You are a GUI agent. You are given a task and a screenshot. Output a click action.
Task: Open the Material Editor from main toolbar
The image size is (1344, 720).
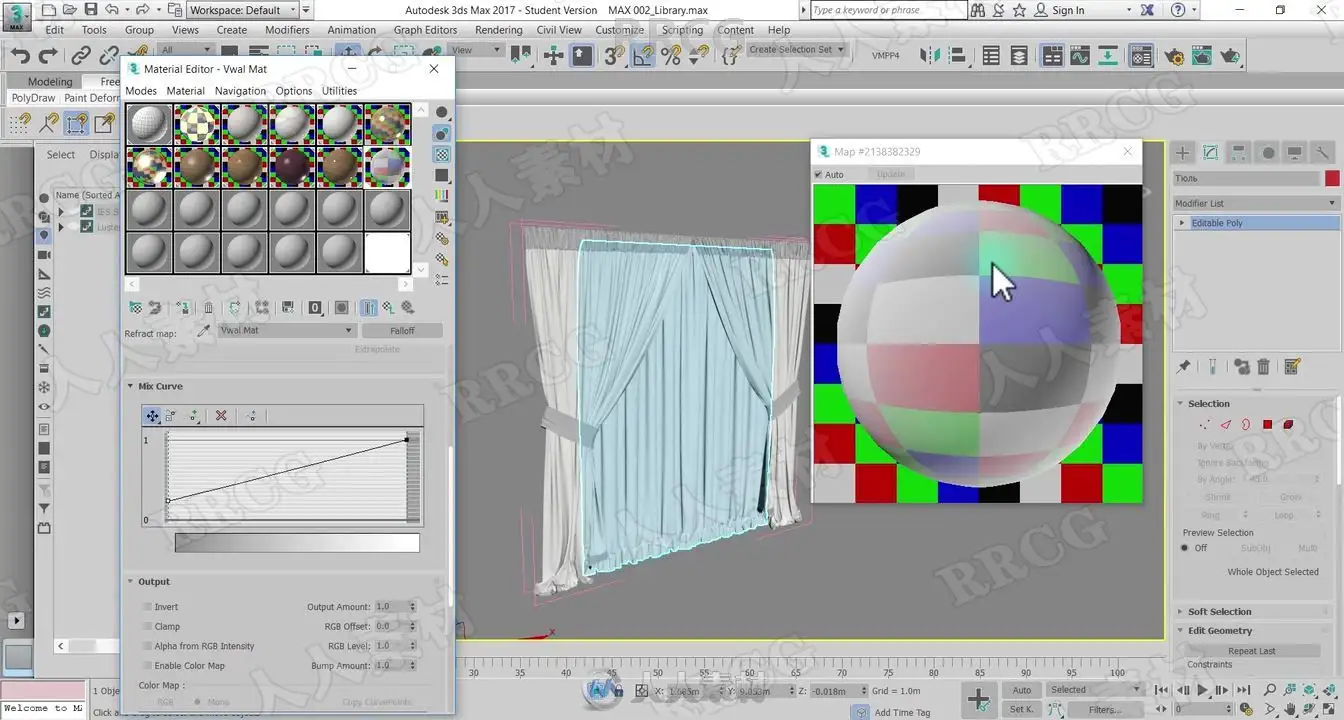pos(1142,56)
